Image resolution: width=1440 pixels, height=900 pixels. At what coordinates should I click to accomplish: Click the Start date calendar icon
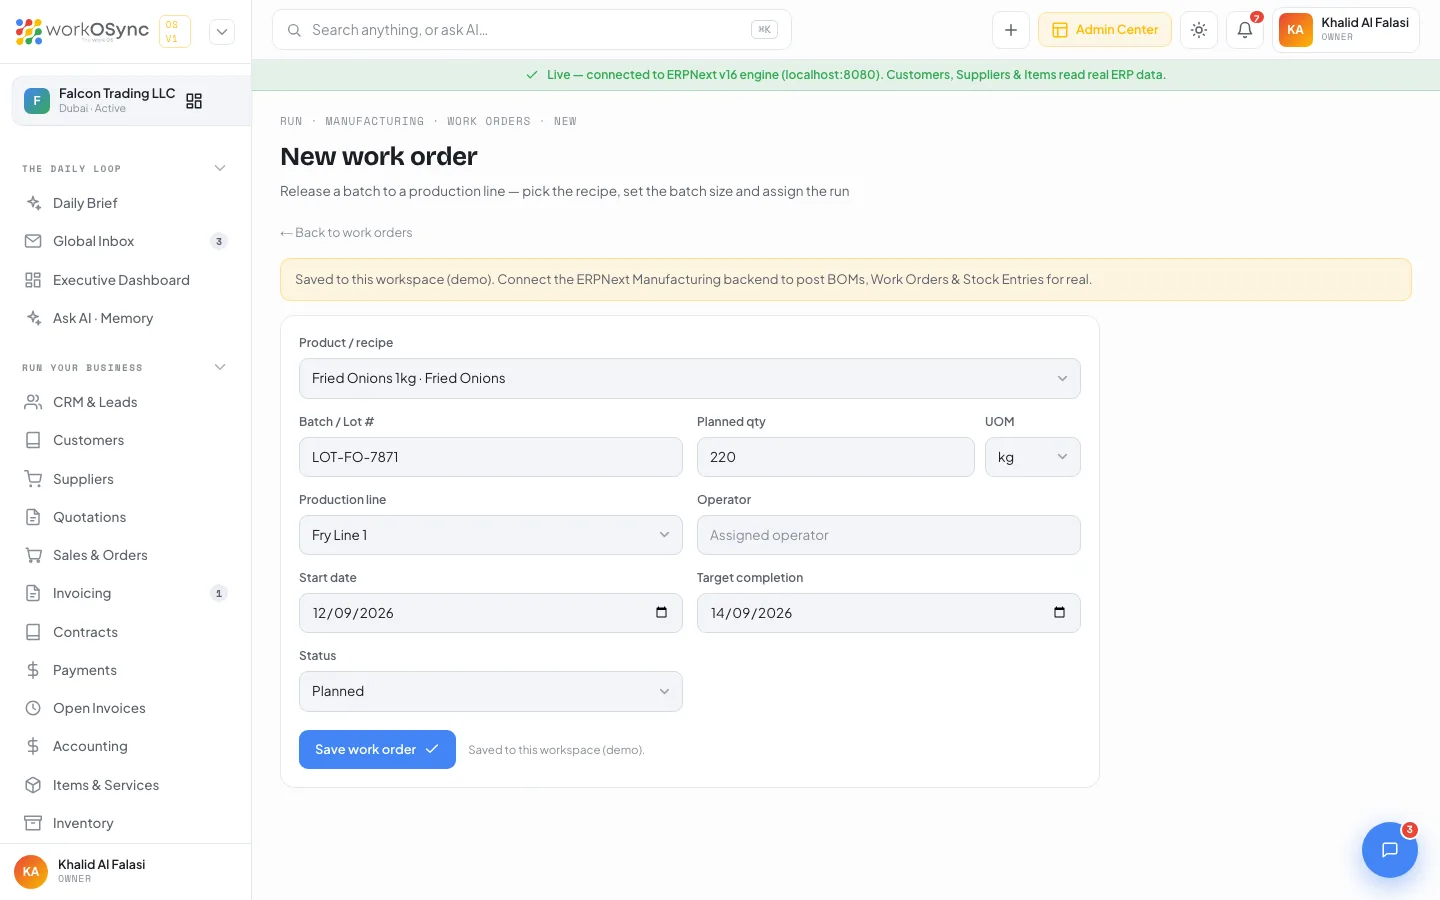coord(661,613)
